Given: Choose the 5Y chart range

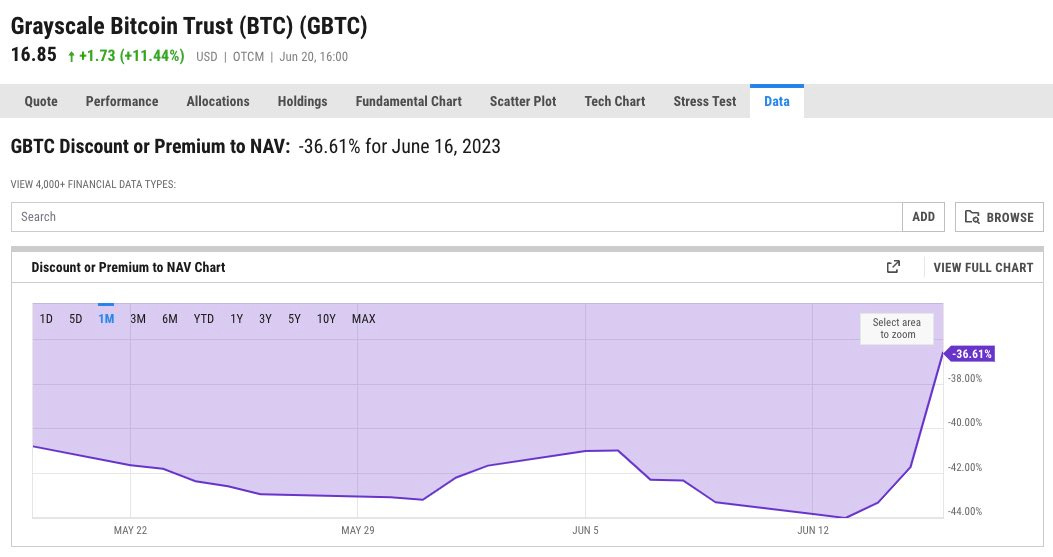Looking at the screenshot, I should point(294,319).
